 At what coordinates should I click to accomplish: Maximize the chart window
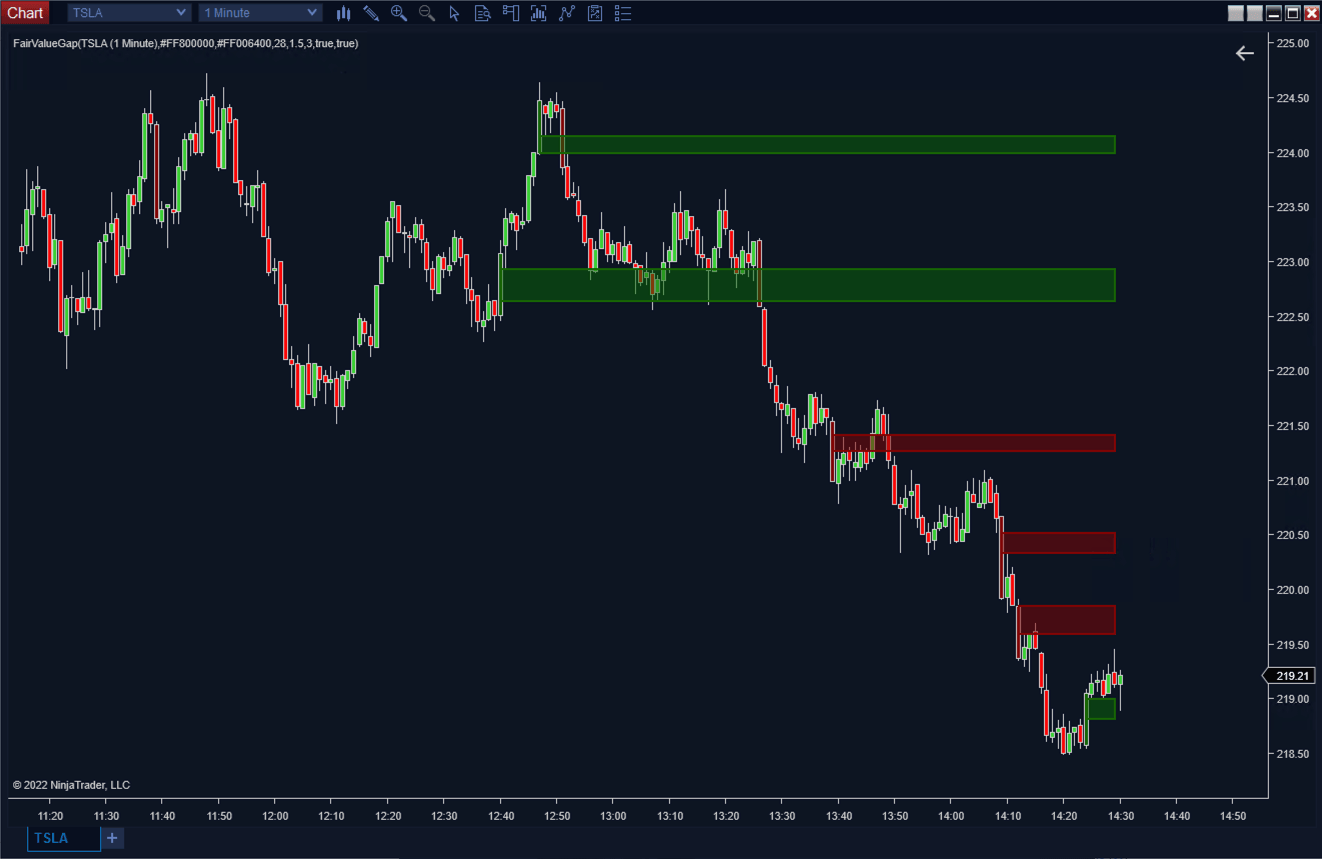click(1293, 13)
